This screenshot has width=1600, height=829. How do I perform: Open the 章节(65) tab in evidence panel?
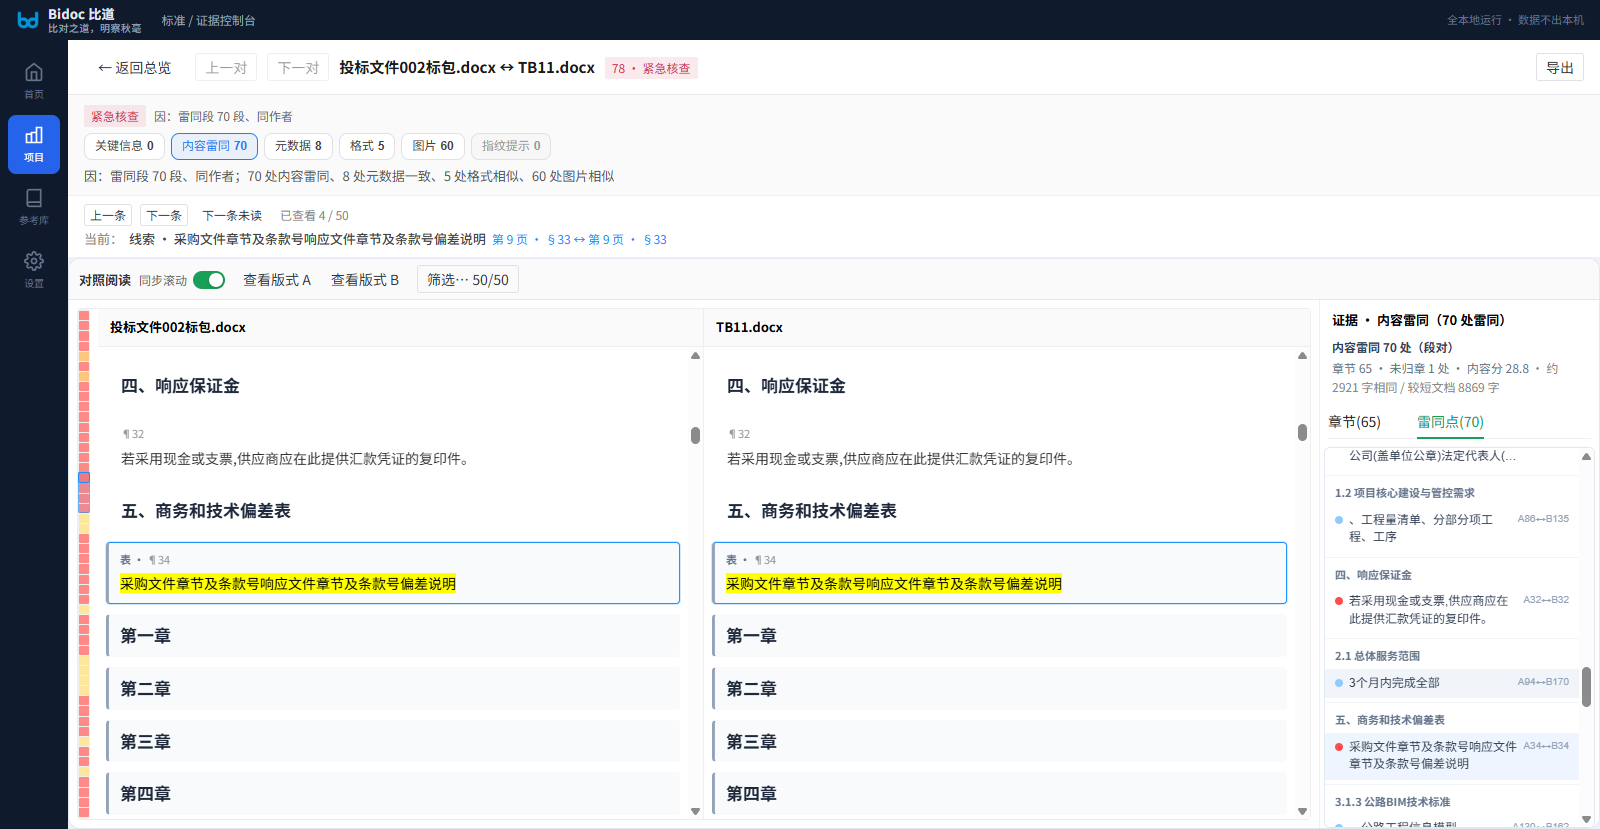click(1354, 422)
